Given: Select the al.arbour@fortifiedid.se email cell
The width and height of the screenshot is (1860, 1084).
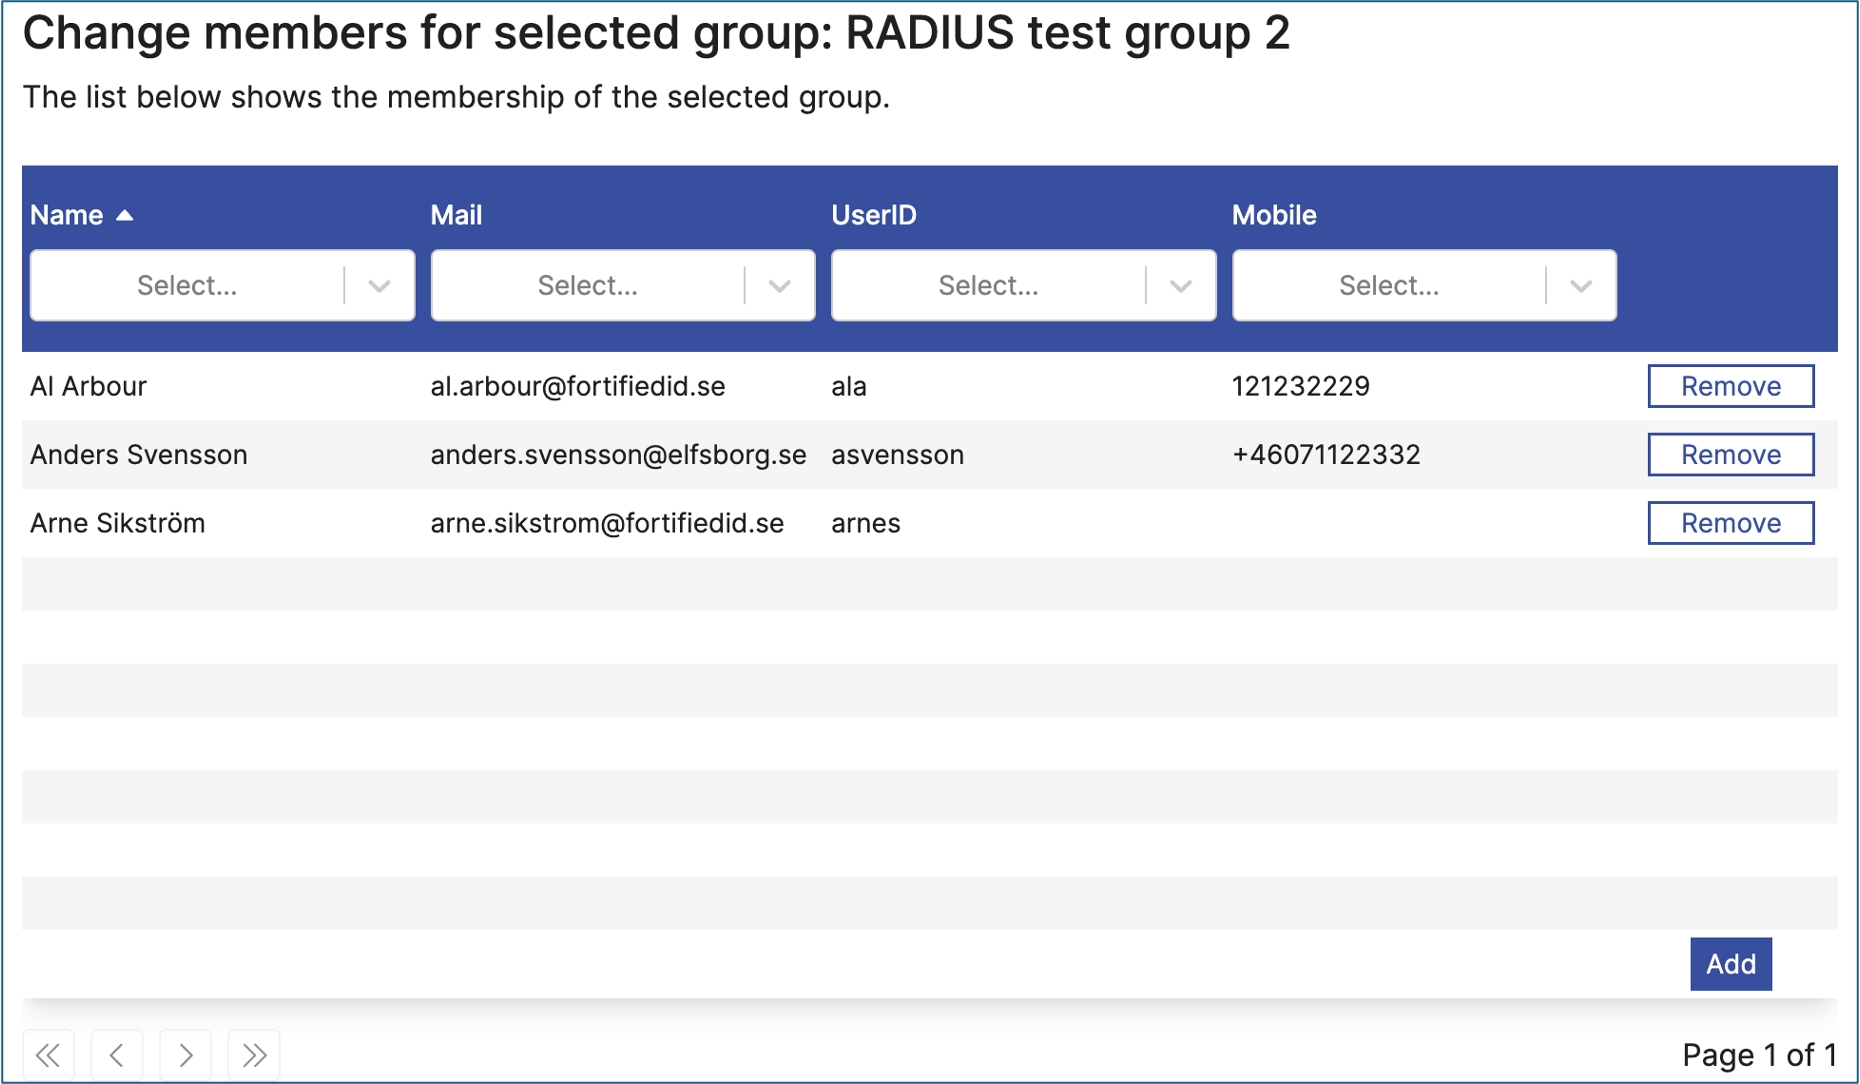Looking at the screenshot, I should pos(578,386).
